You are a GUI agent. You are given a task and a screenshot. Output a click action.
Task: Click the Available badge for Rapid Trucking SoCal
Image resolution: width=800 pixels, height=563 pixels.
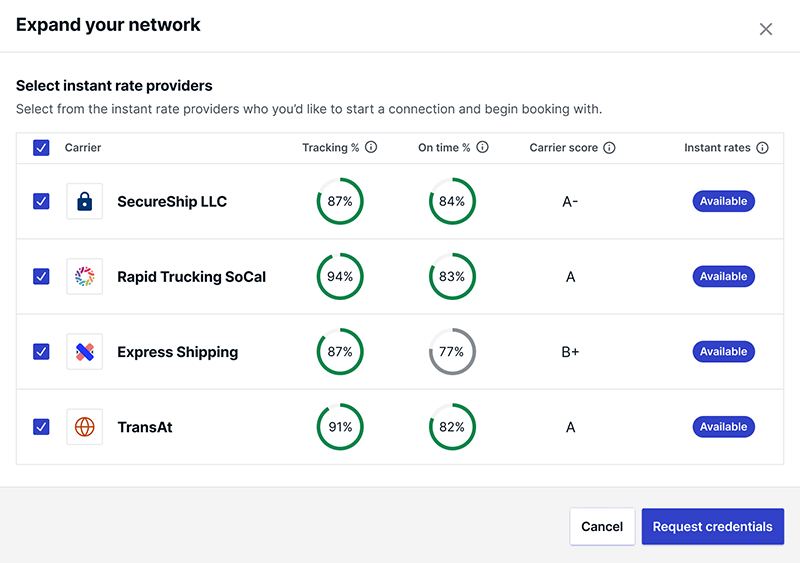[x=723, y=276]
